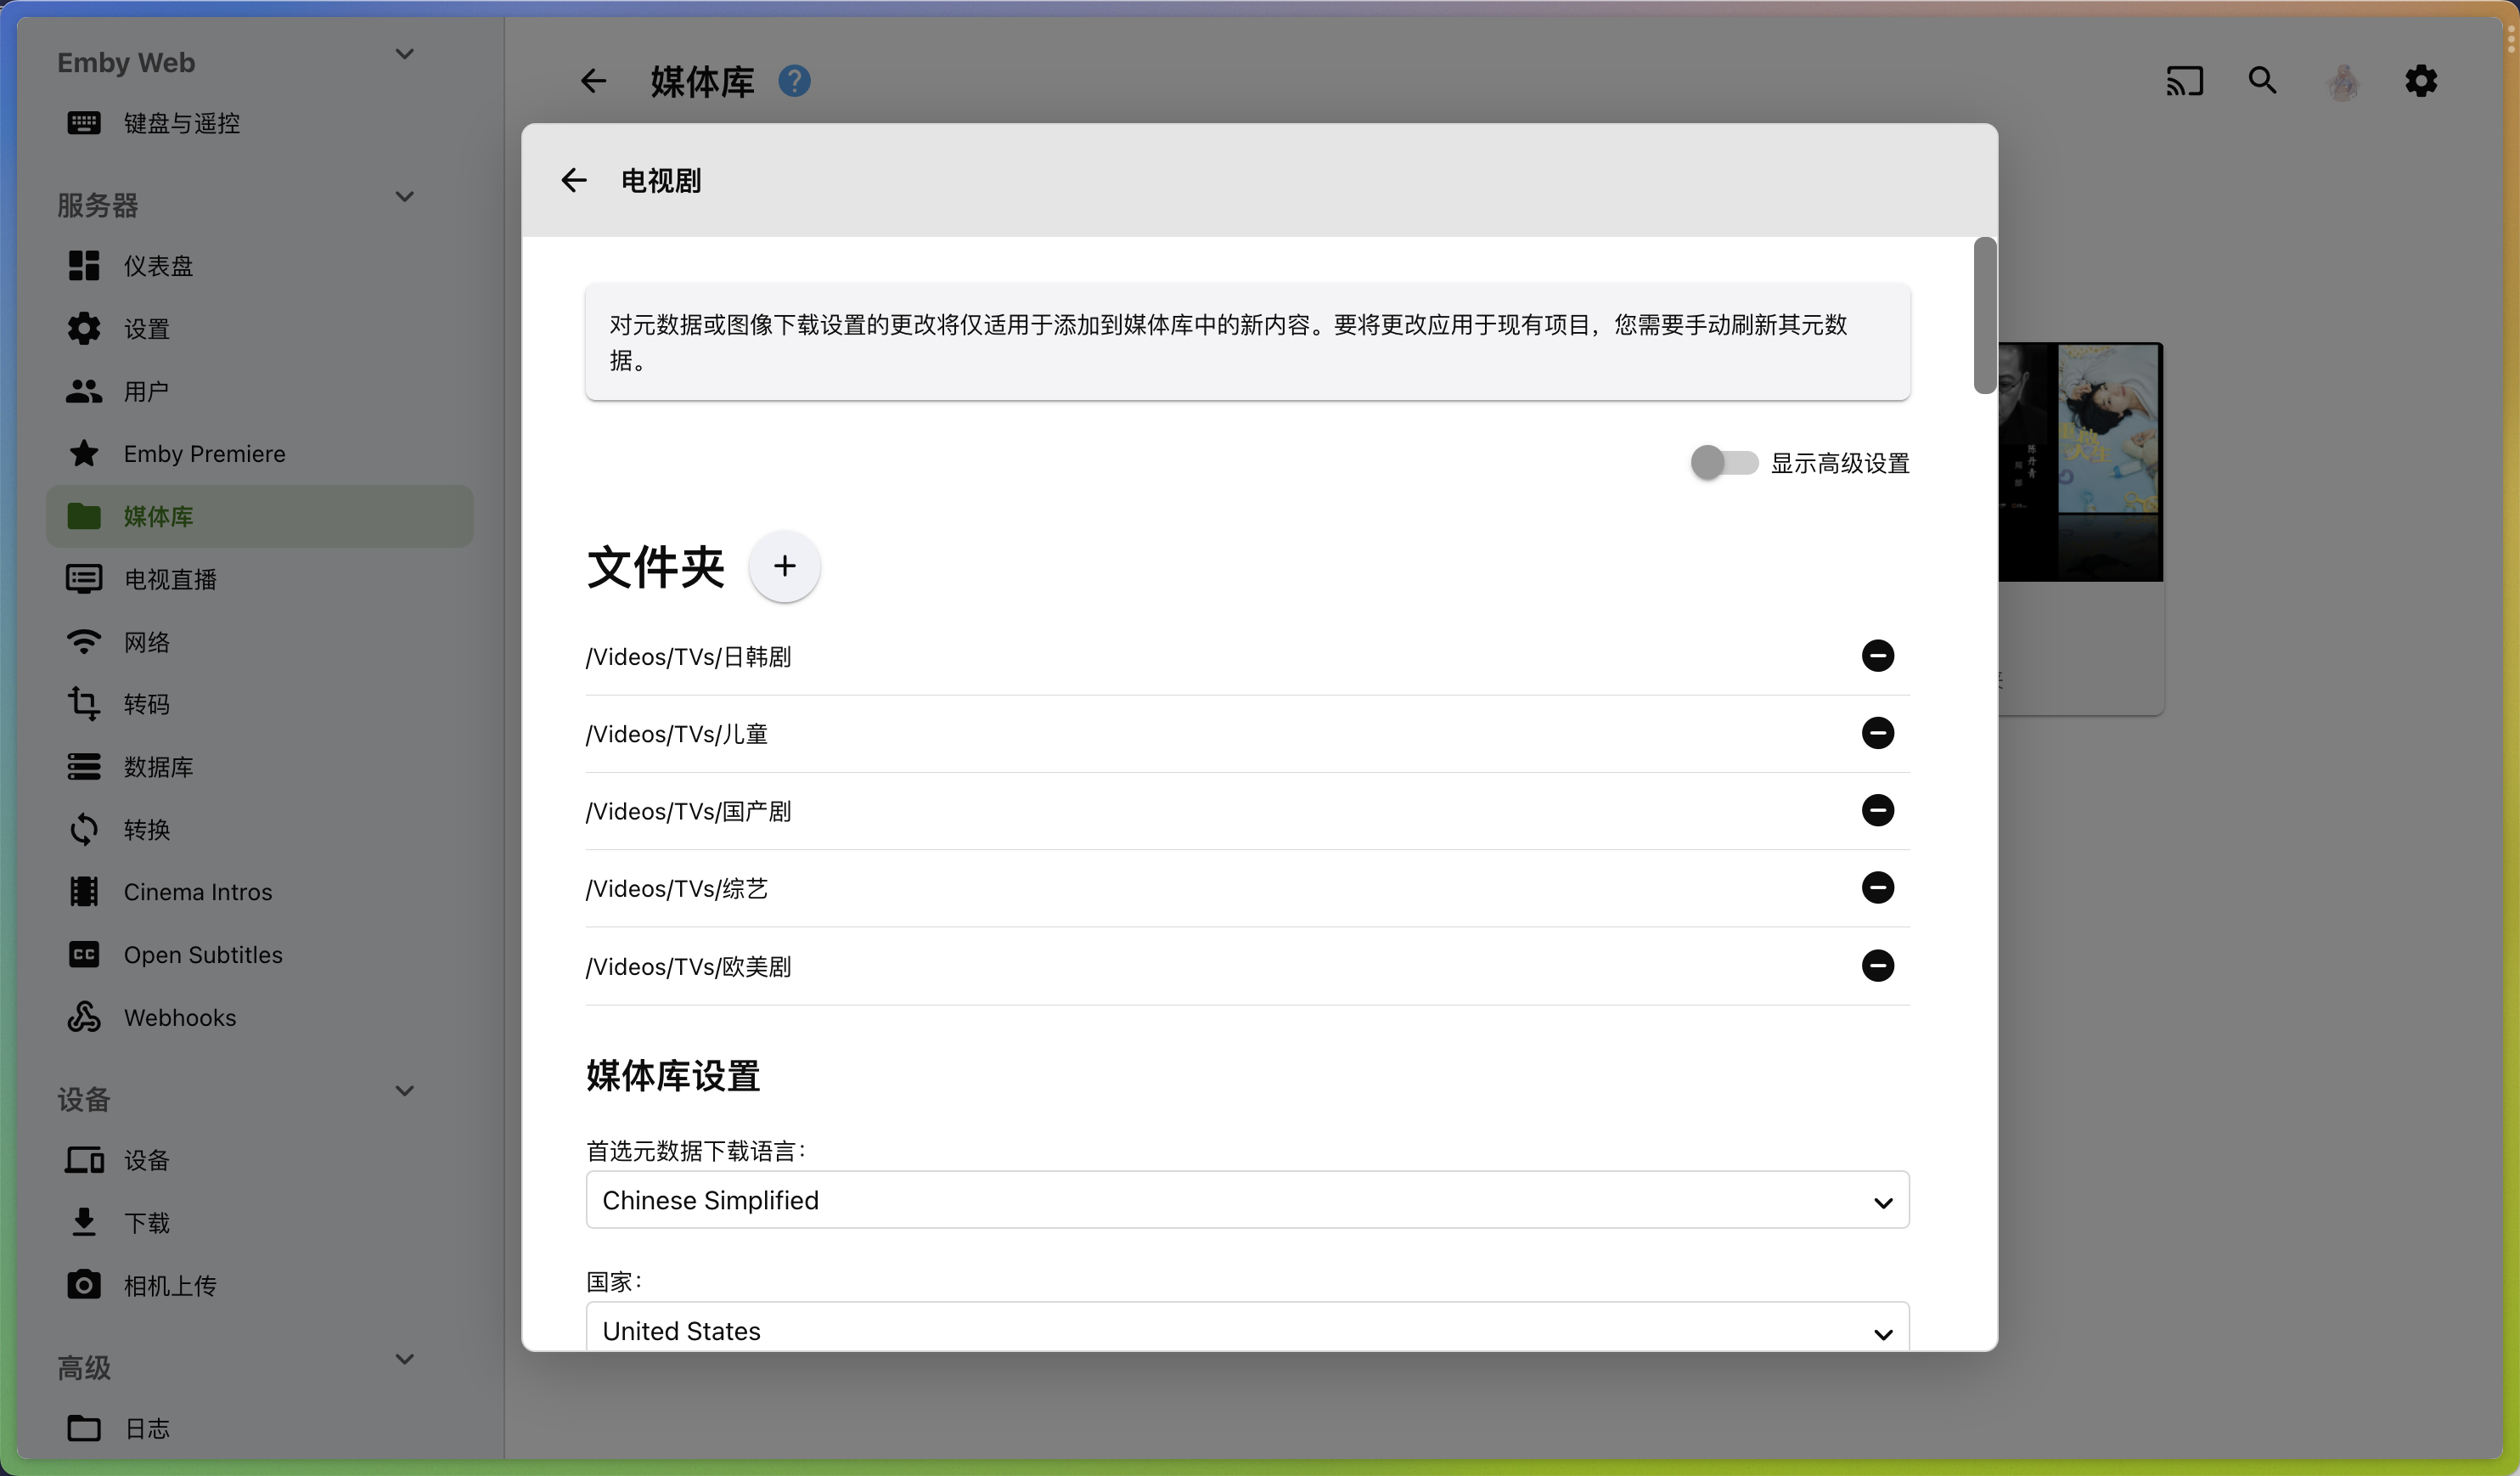Viewport: 2520px width, 1476px height.
Task: Toggle 显示高级设置 switch on
Action: 1724,463
